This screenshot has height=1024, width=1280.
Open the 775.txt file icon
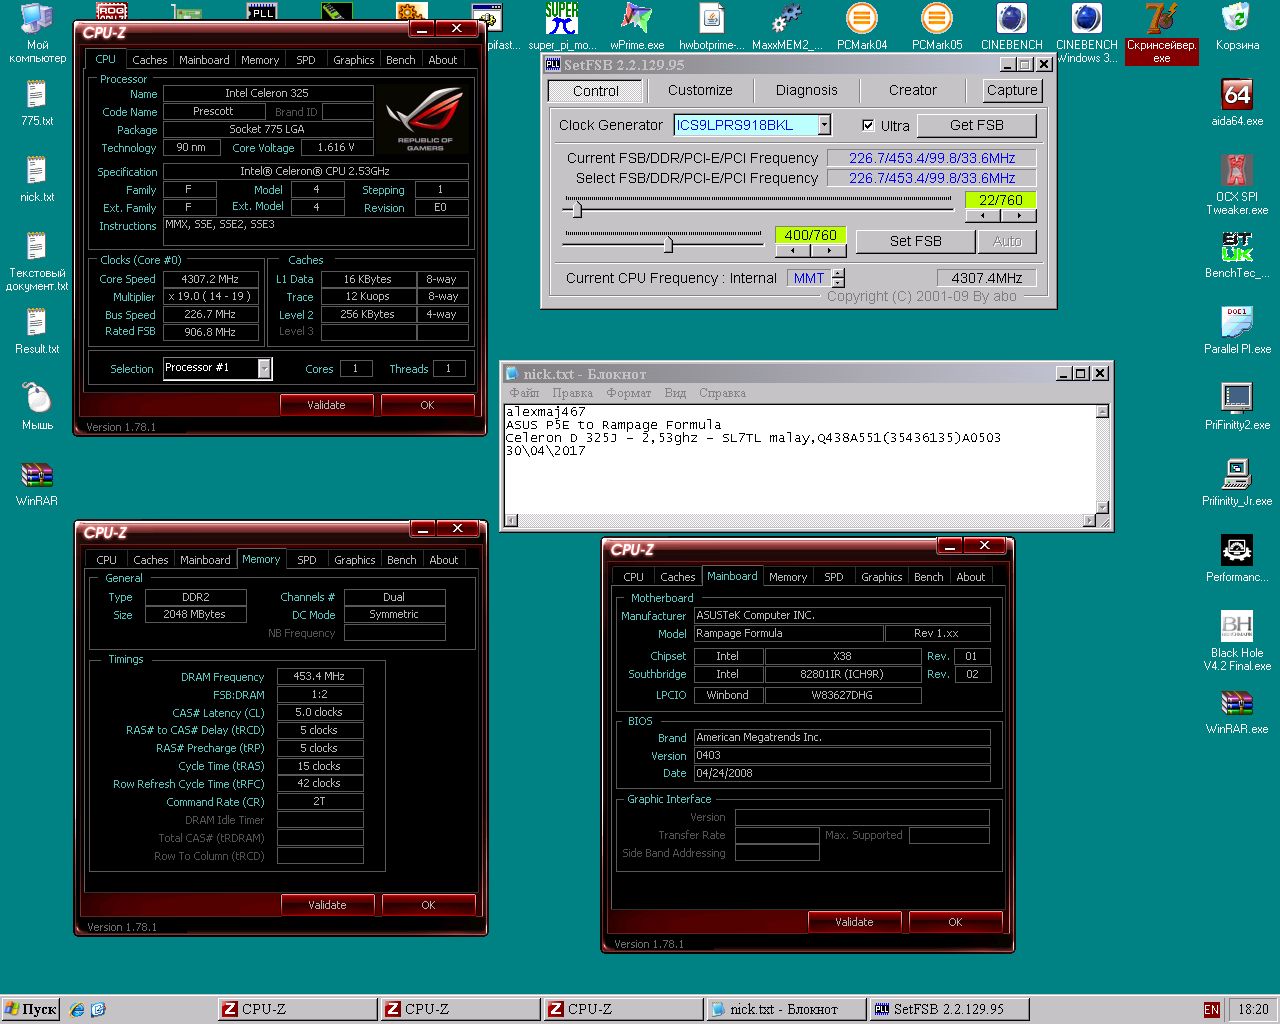coord(37,101)
